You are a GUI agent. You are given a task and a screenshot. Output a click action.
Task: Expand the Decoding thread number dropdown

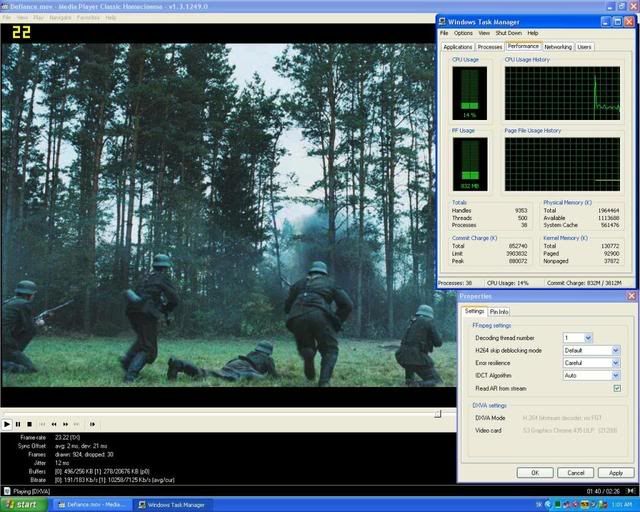tap(588, 338)
